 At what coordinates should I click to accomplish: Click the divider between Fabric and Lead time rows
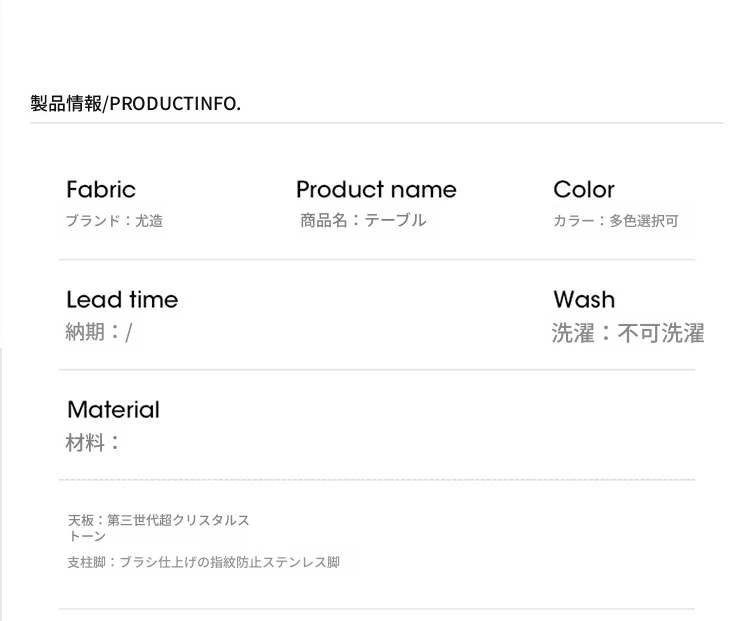click(x=376, y=260)
